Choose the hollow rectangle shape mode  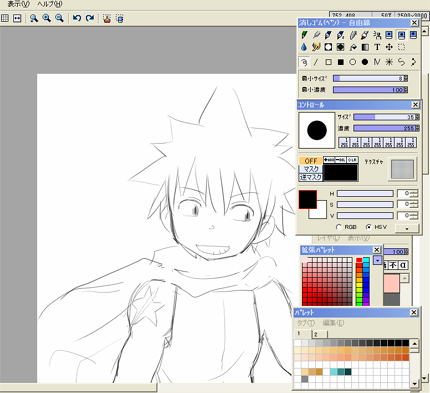[x=328, y=62]
